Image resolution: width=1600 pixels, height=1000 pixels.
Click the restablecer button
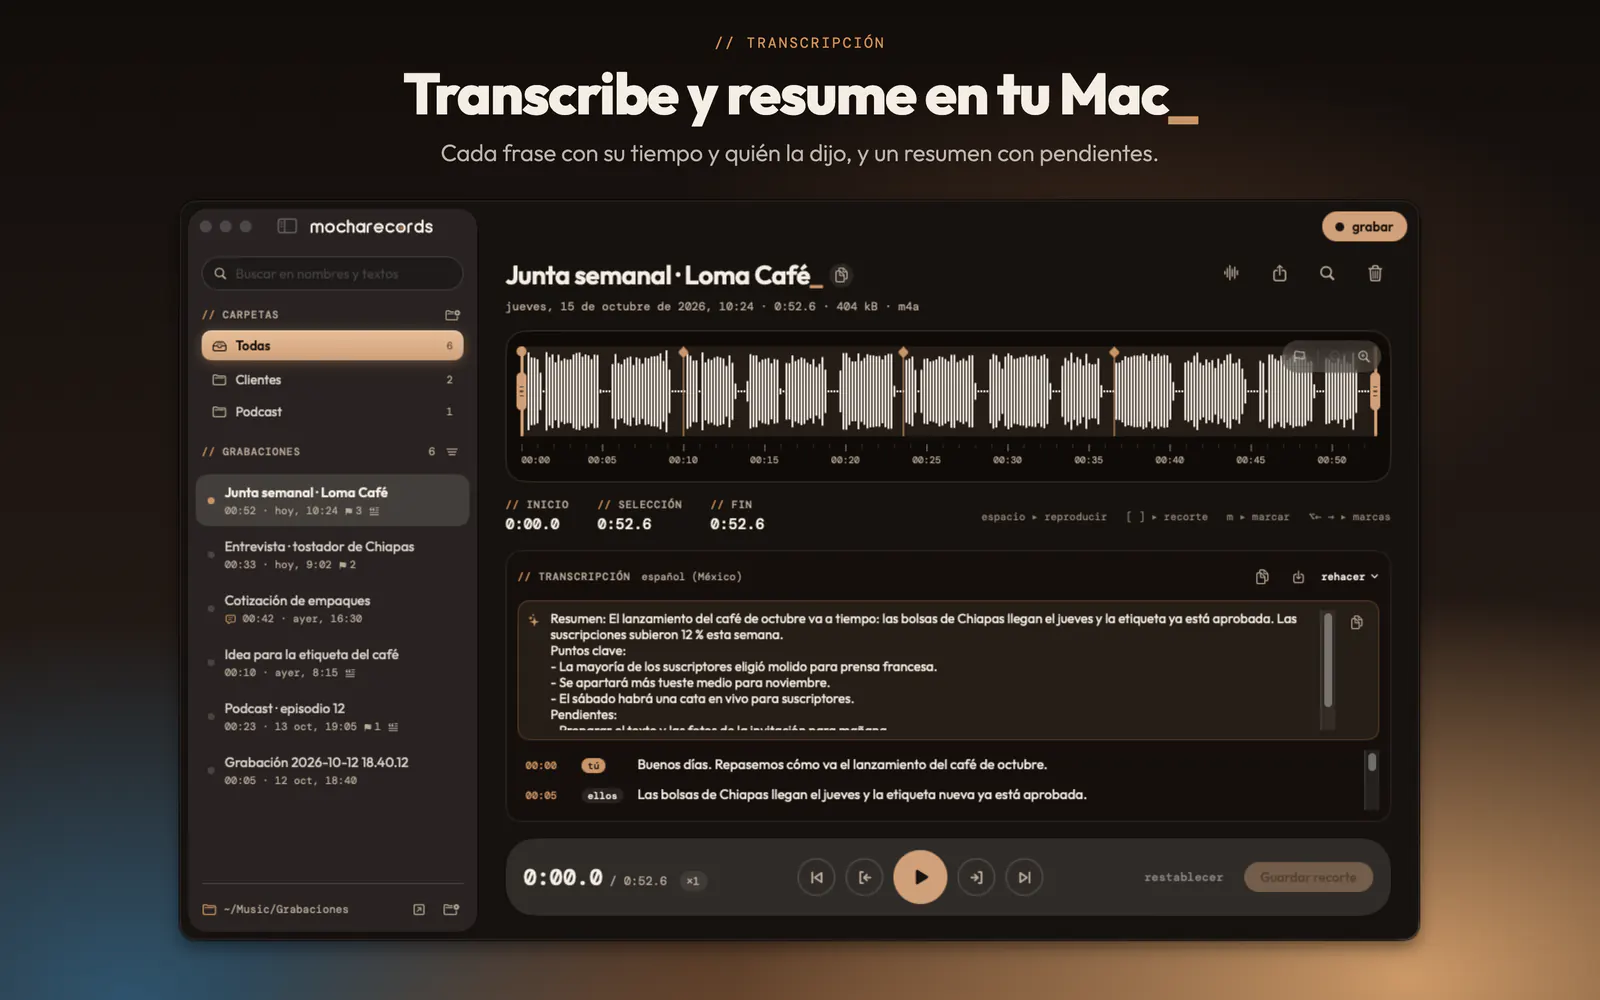click(1183, 877)
